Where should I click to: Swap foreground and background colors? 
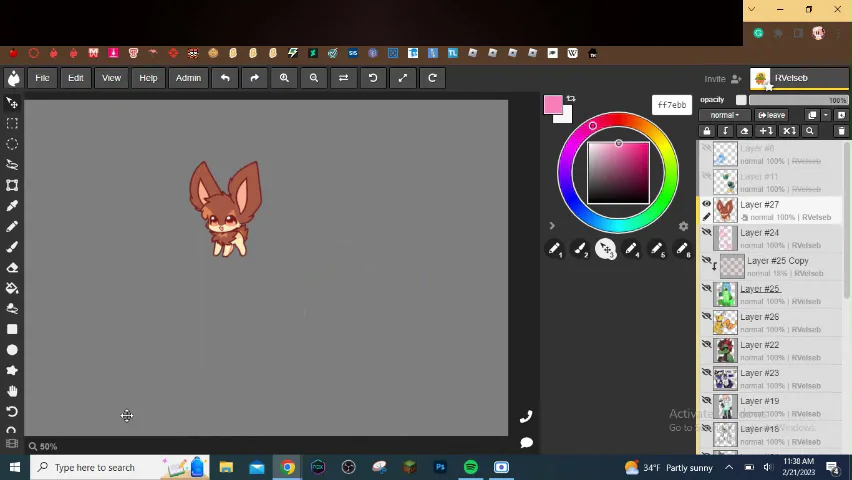571,99
